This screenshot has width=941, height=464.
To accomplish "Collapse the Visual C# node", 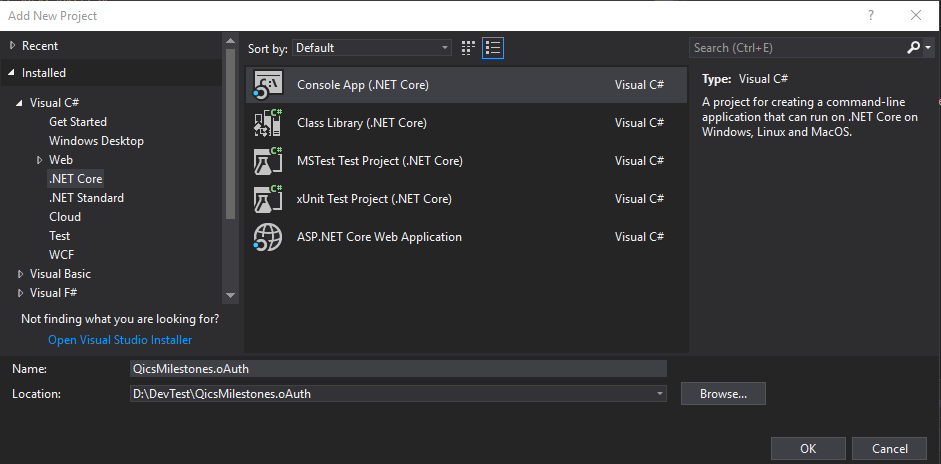I will pyautogui.click(x=20, y=103).
